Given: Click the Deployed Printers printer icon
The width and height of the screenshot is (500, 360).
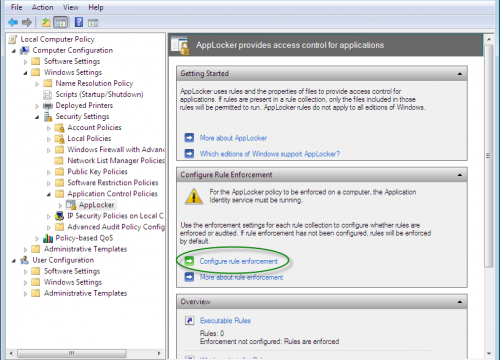Looking at the screenshot, I should pyautogui.click(x=48, y=106).
